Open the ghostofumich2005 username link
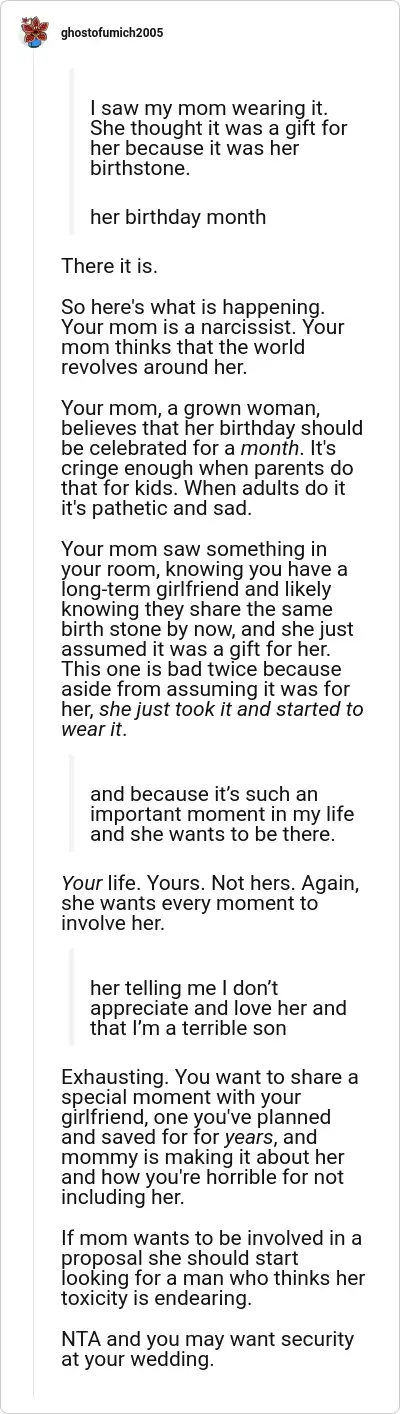This screenshot has height=1414, width=400. click(109, 33)
